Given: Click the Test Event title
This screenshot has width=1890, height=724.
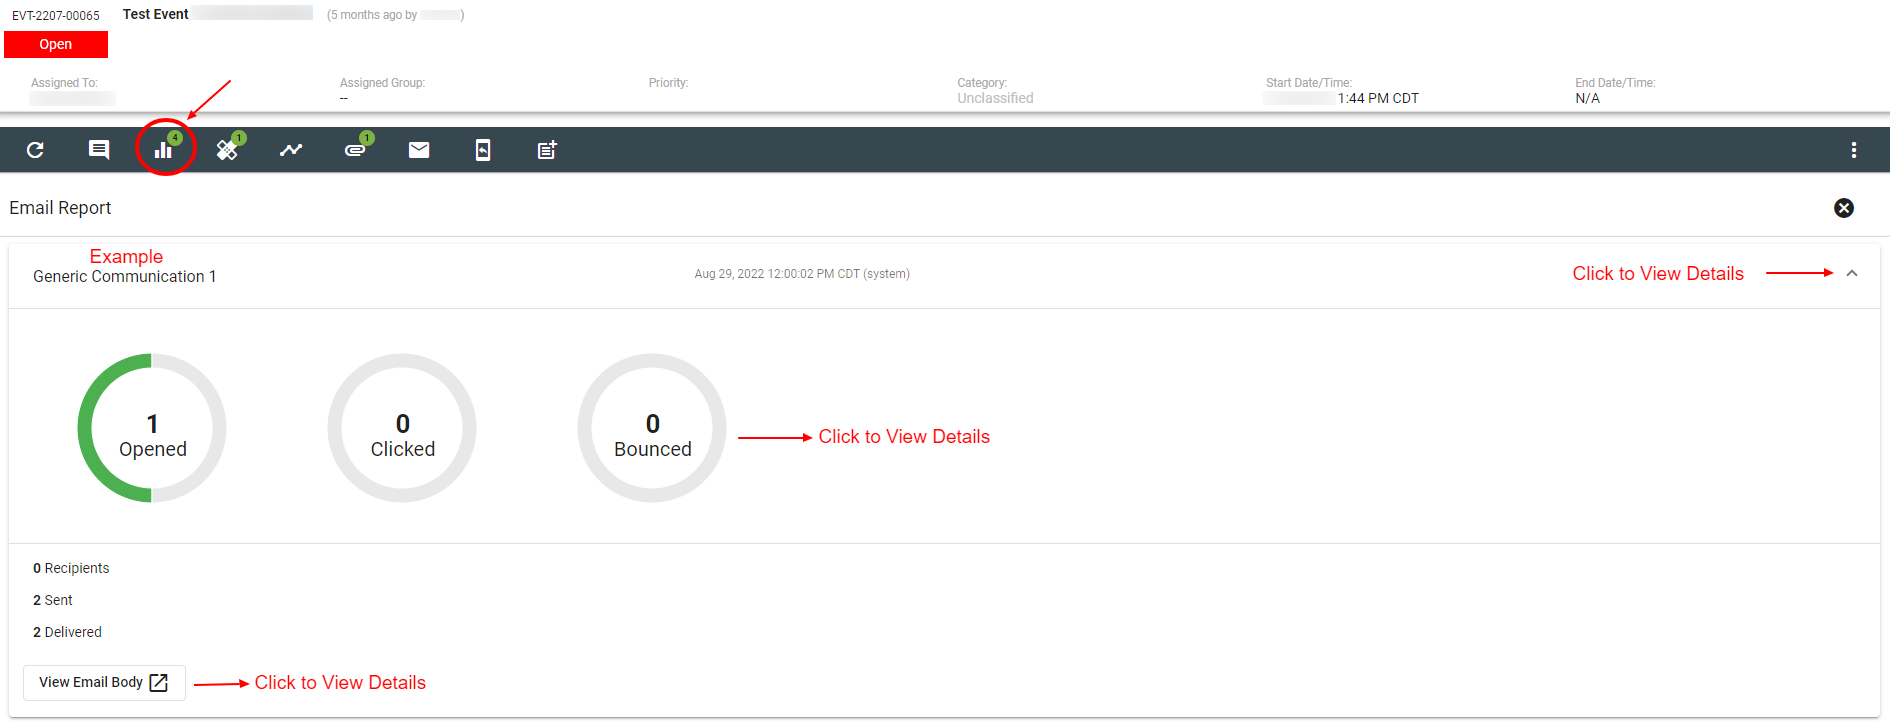Looking at the screenshot, I should 156,14.
